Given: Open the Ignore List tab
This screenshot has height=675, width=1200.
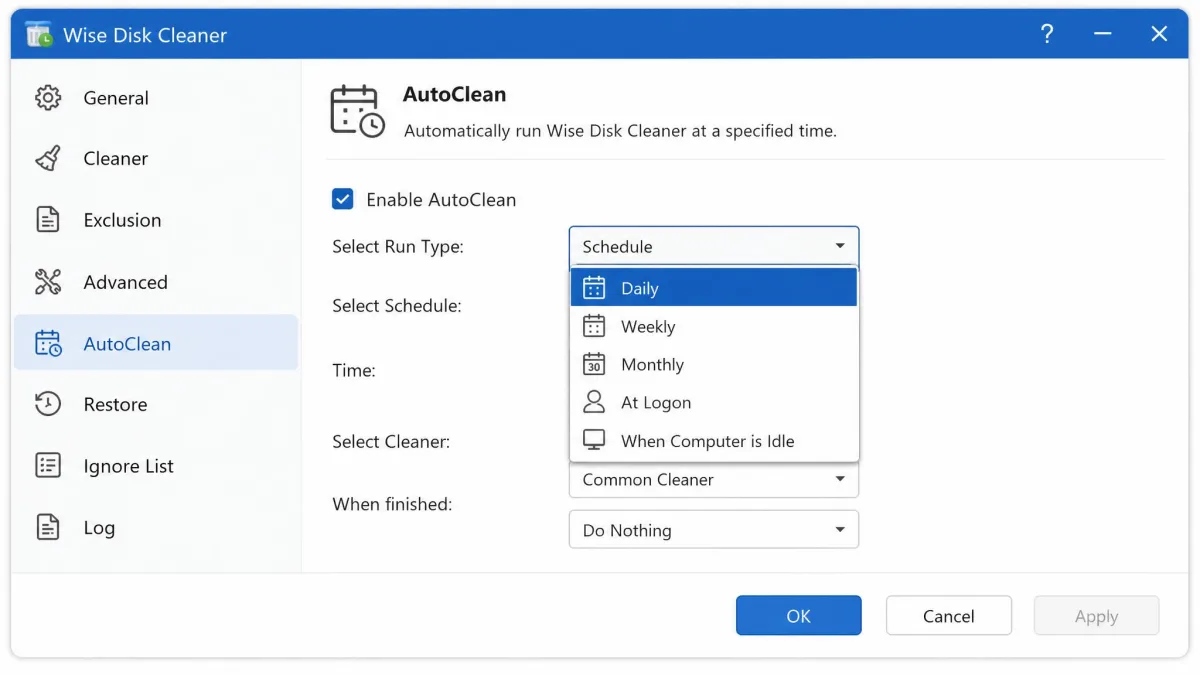Looking at the screenshot, I should (156, 466).
